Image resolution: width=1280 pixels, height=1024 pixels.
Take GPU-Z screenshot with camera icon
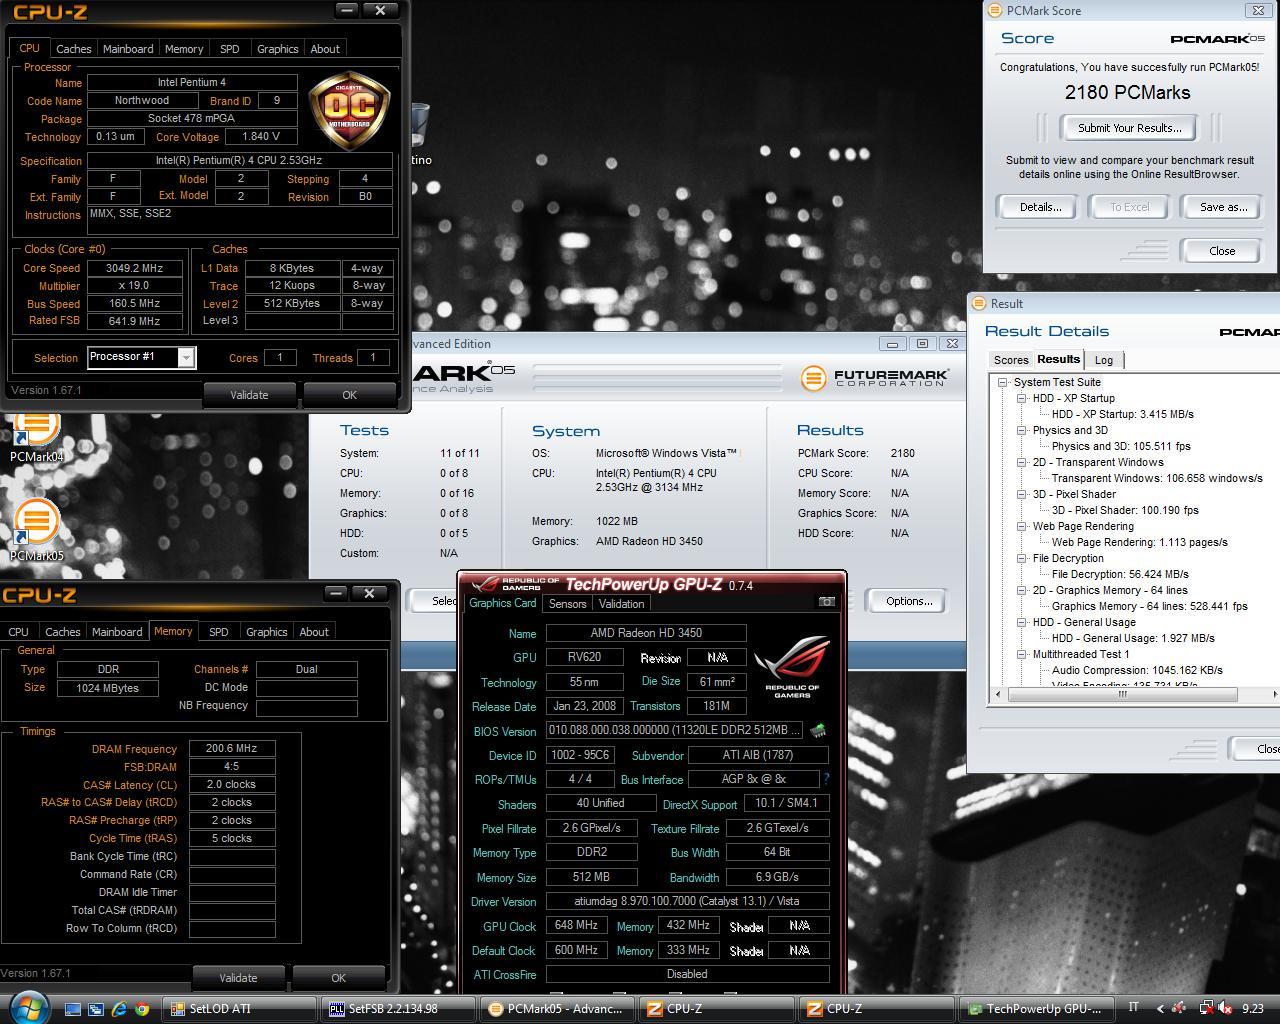[826, 601]
